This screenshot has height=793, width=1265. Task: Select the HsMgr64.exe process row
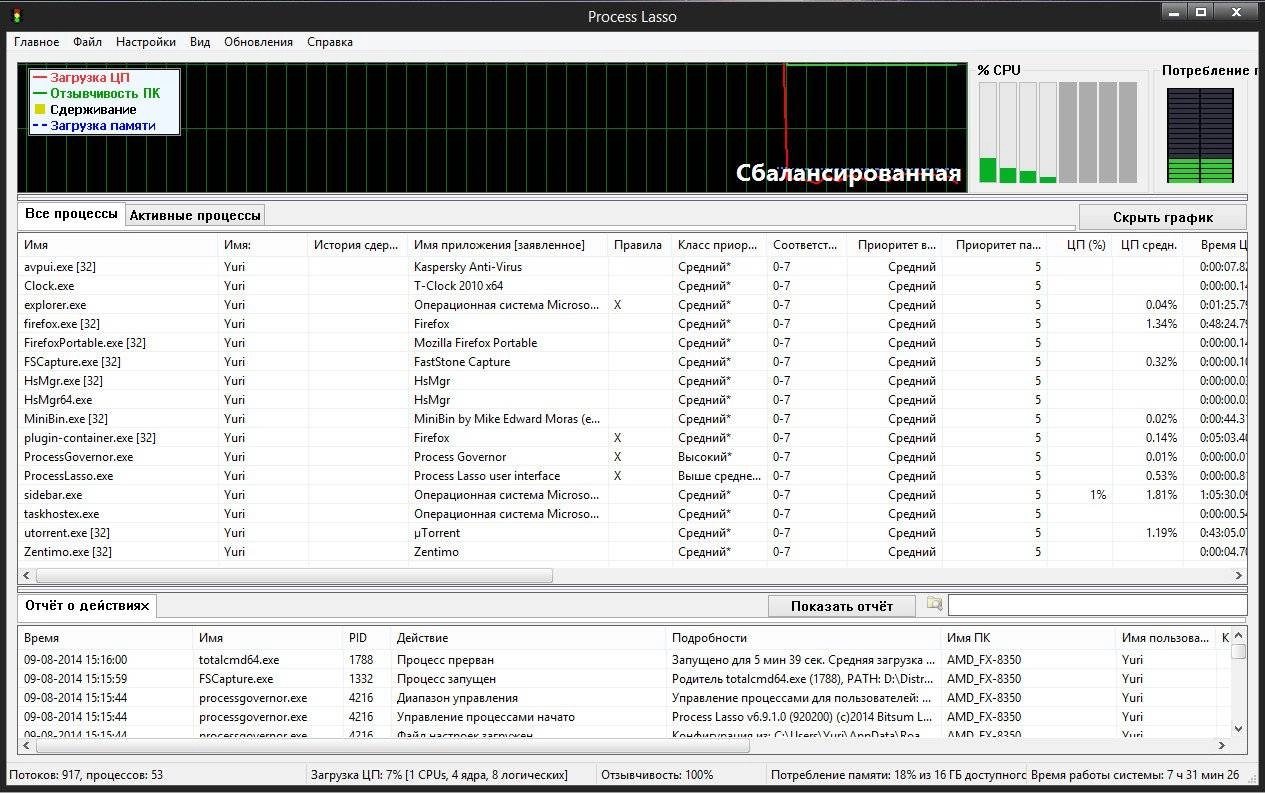click(x=632, y=400)
